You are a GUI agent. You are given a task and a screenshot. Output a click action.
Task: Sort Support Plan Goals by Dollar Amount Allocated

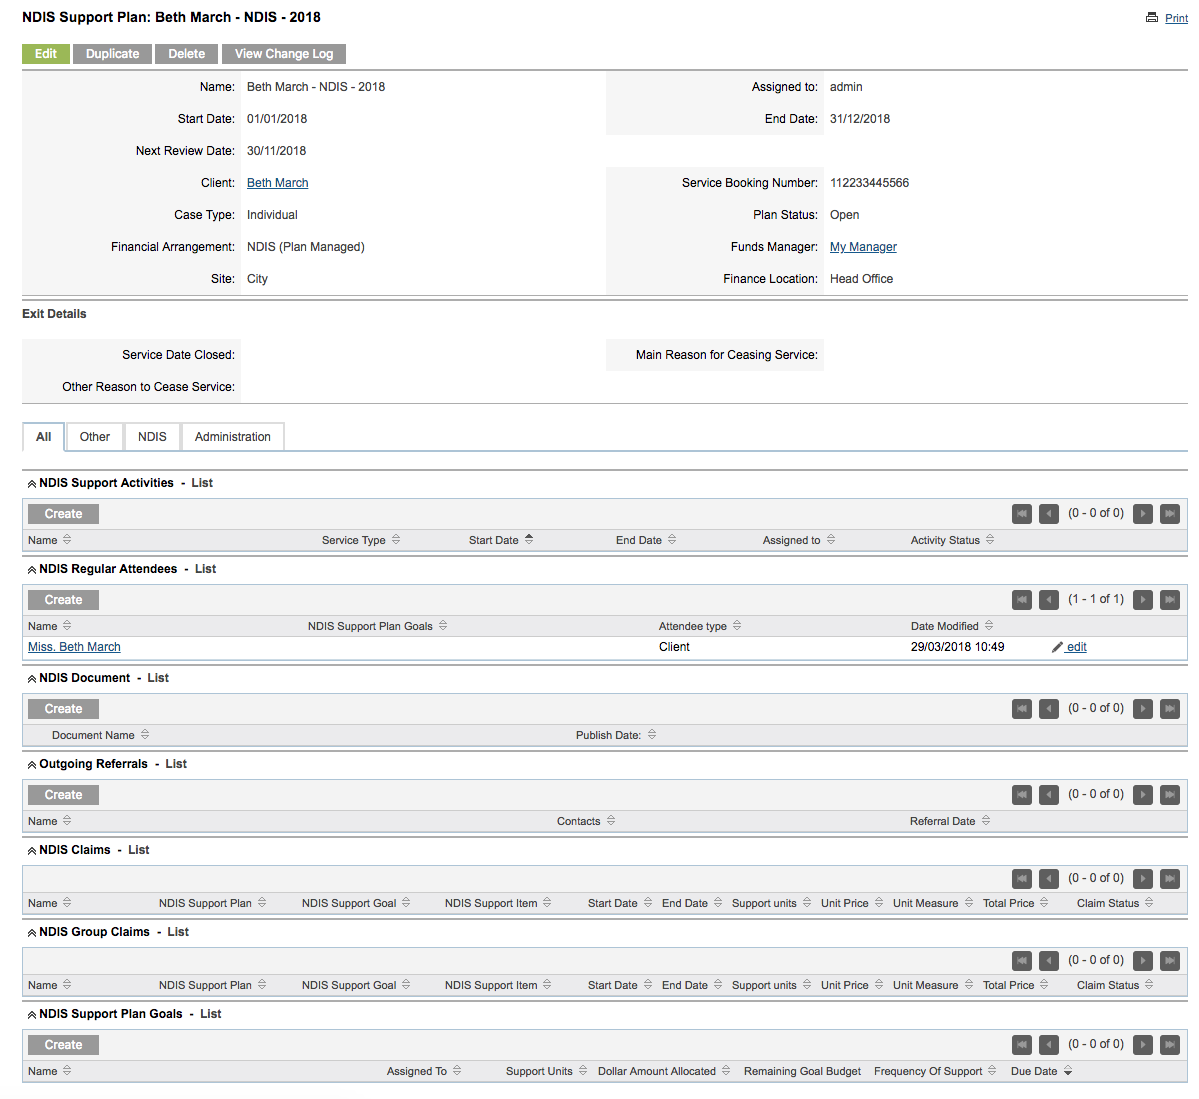pyautogui.click(x=664, y=1072)
